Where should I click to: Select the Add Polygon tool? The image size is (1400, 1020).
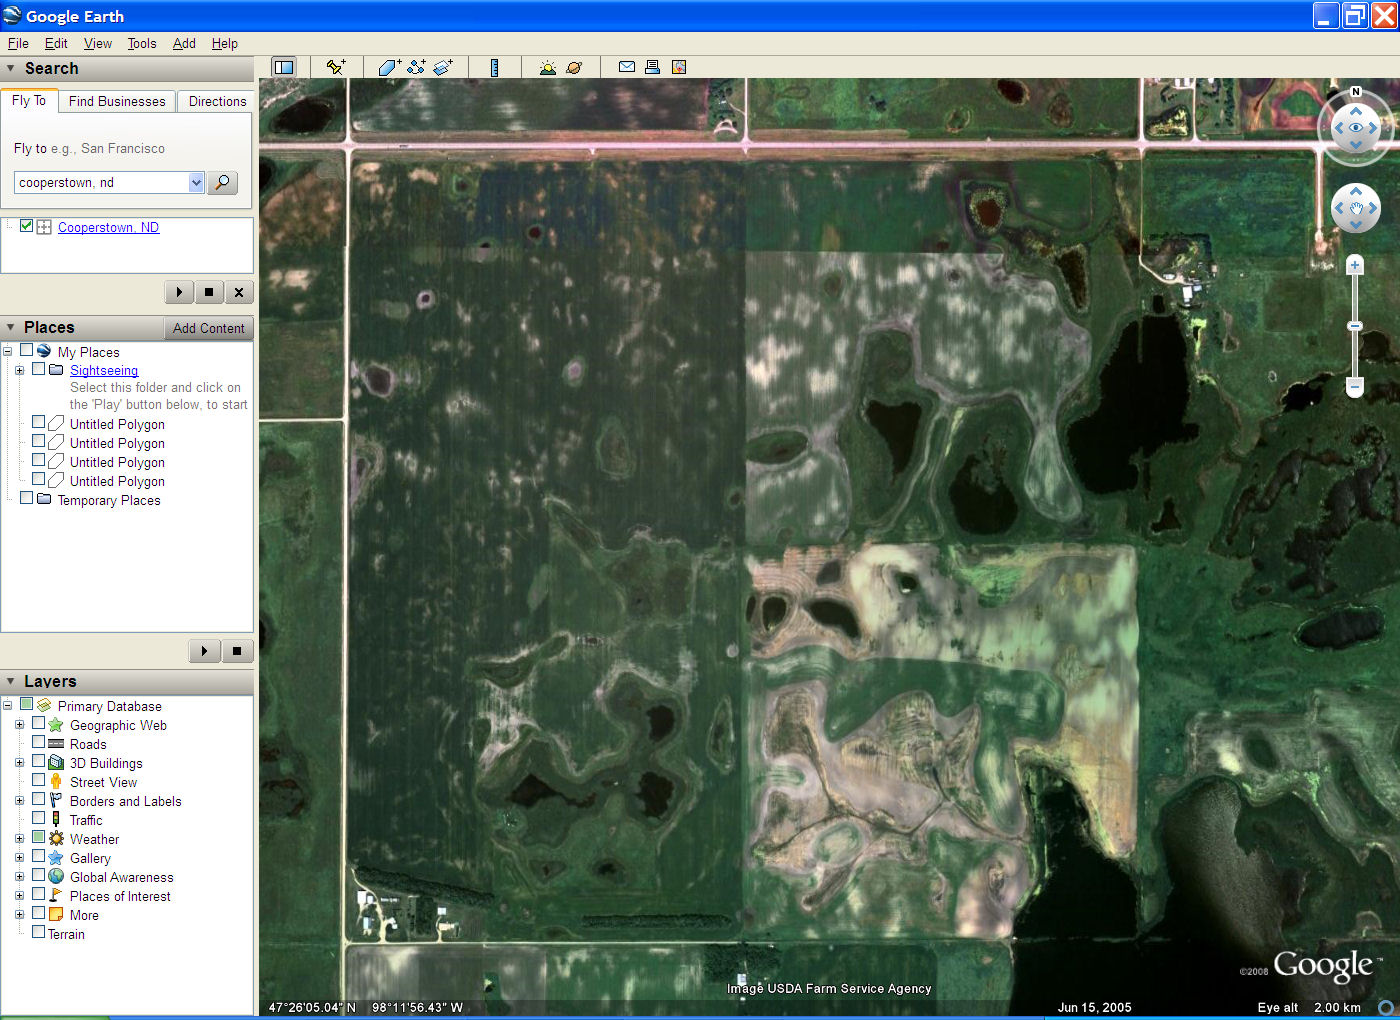click(x=389, y=67)
